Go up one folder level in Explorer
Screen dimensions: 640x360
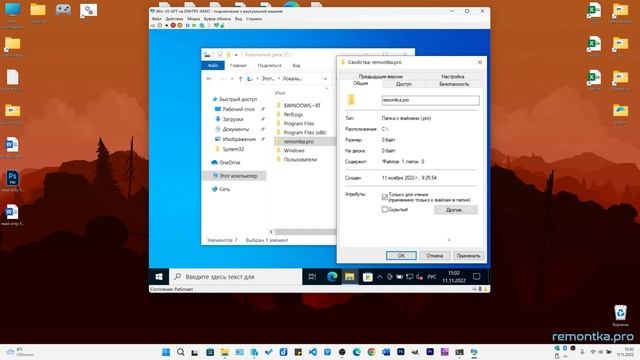pos(240,78)
